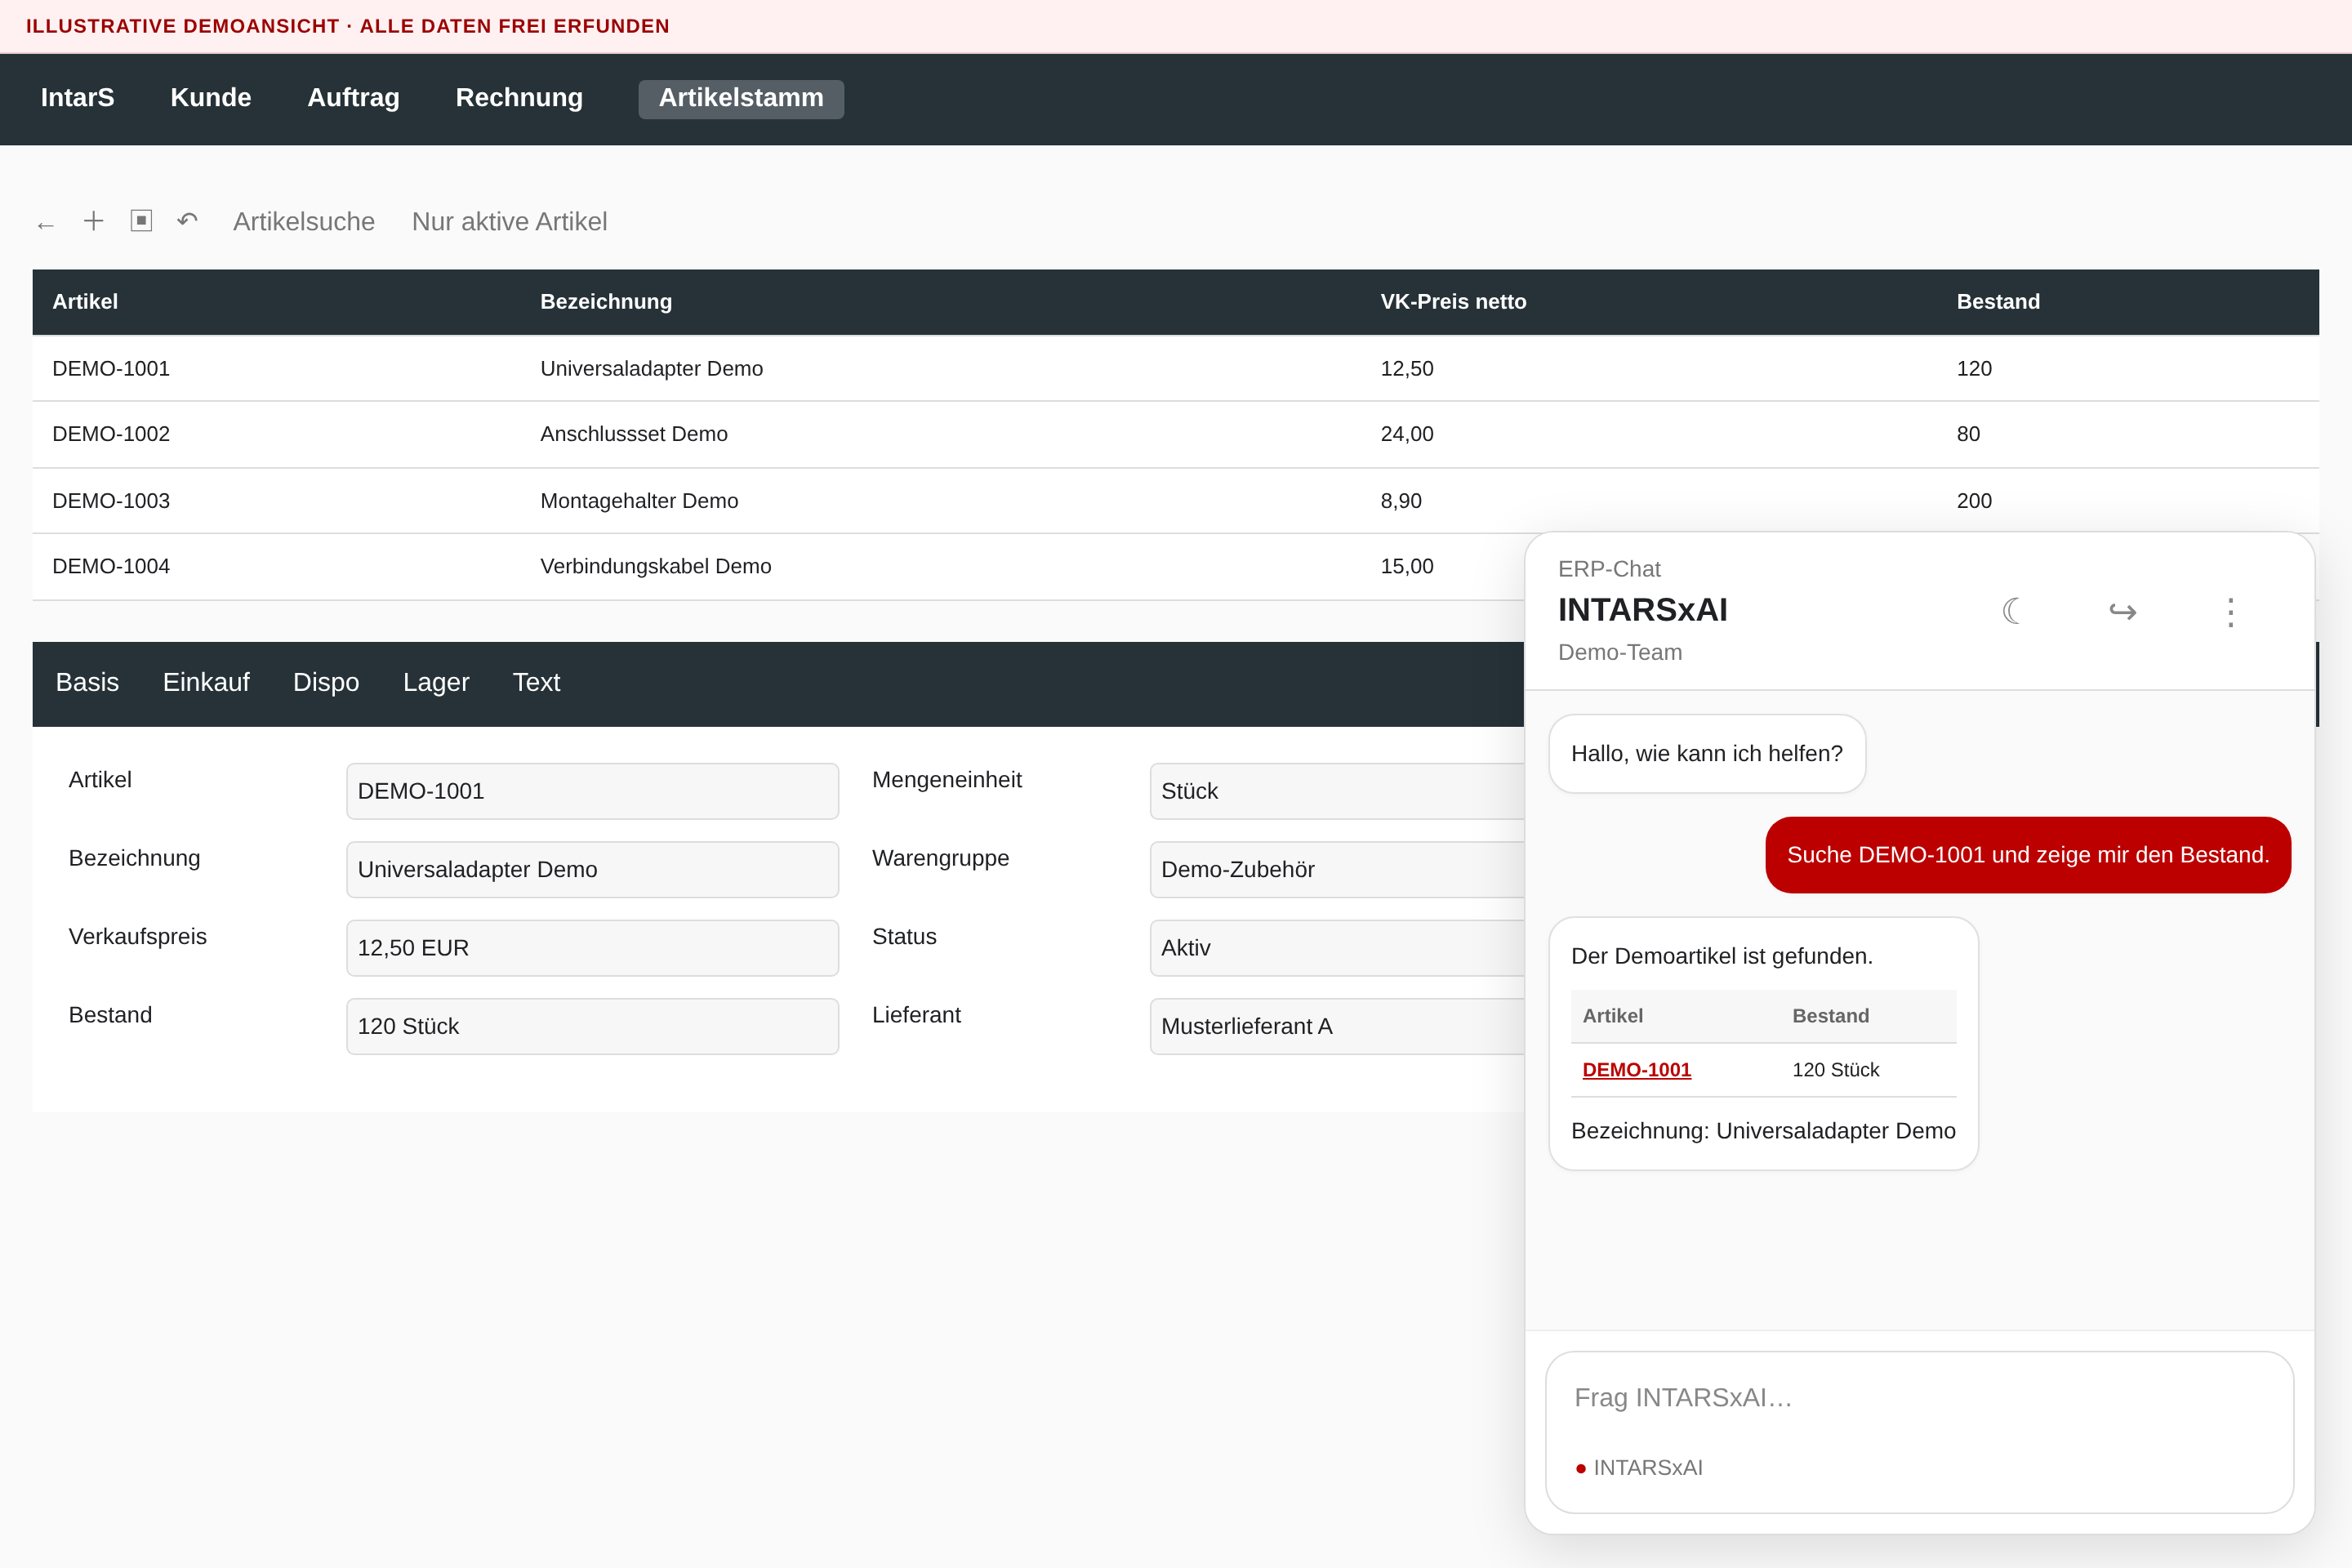This screenshot has height=1568, width=2352.
Task: Open the DEMO-1001 link in chat
Action: (1636, 1070)
